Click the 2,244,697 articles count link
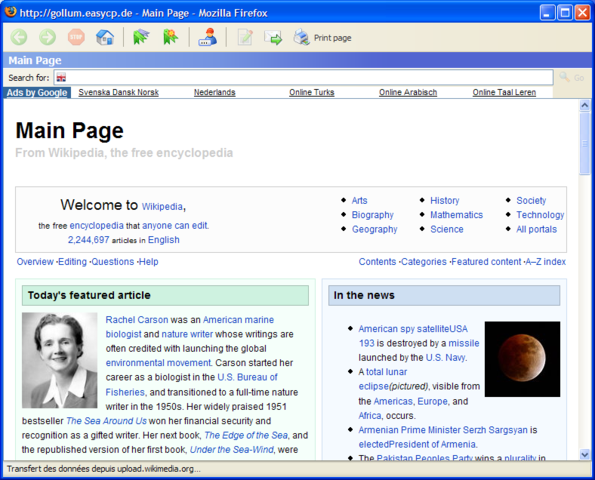 click(88, 240)
